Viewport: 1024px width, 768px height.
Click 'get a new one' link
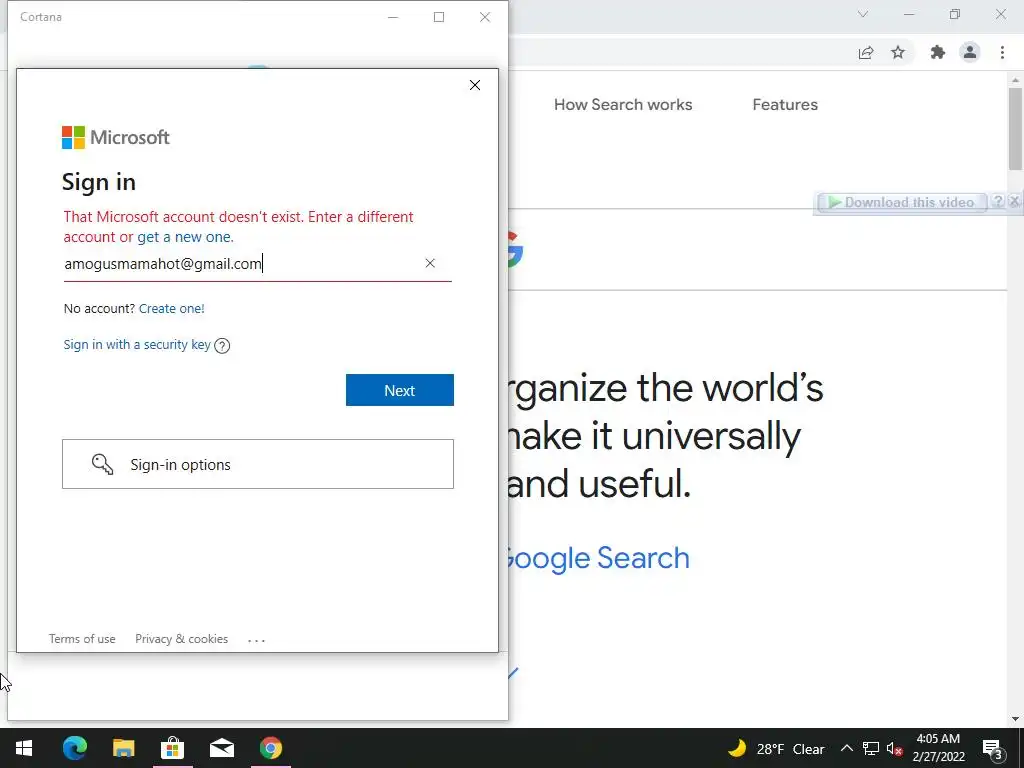tap(184, 237)
